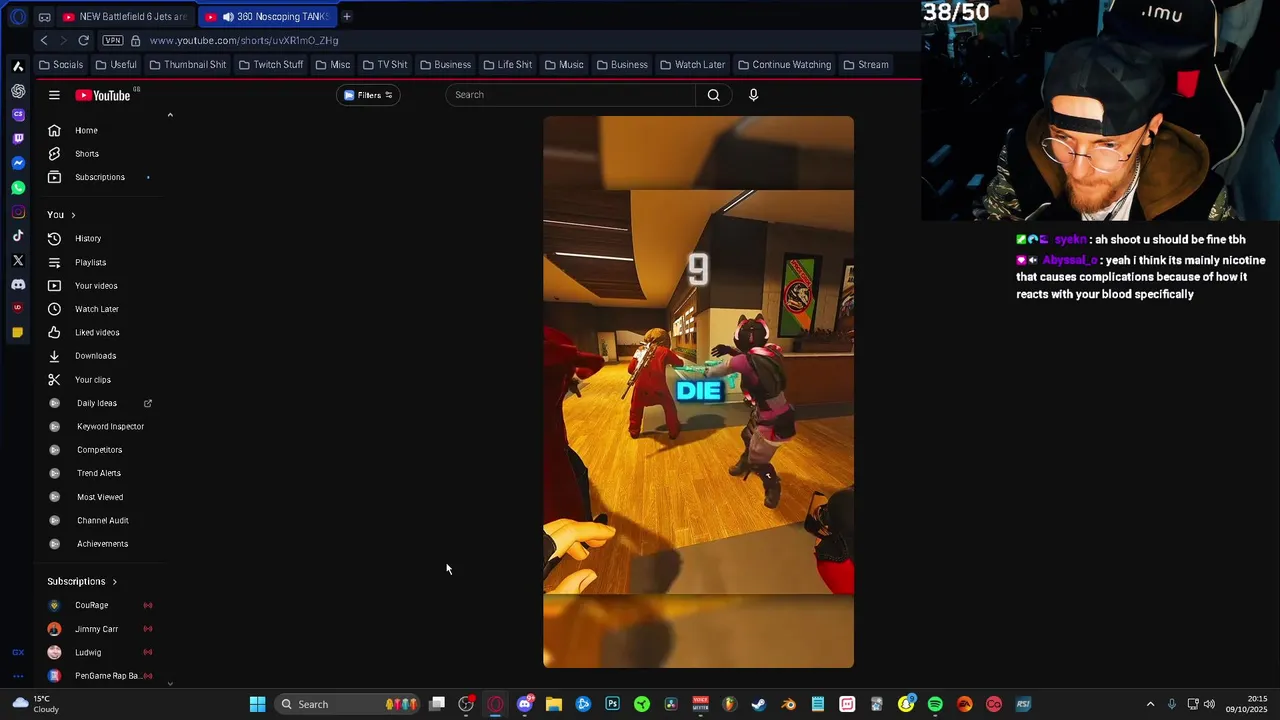1280x720 pixels.
Task: Open the yellow notes sidebar icon
Action: click(18, 333)
